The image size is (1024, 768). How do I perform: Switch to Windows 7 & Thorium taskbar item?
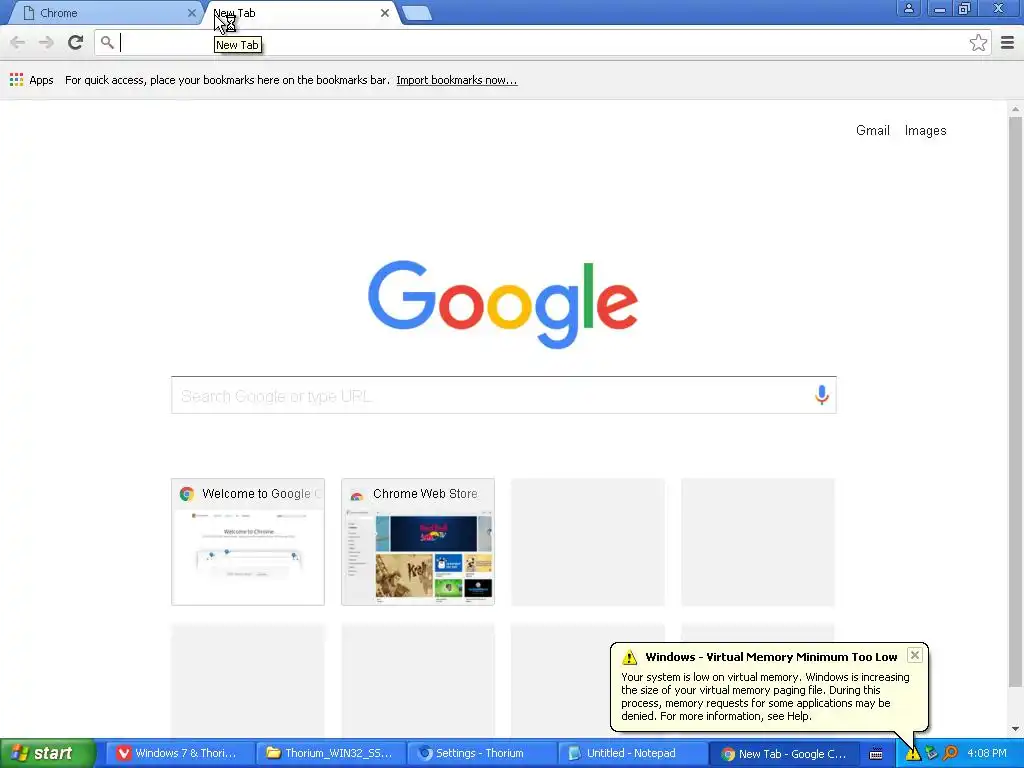178,754
